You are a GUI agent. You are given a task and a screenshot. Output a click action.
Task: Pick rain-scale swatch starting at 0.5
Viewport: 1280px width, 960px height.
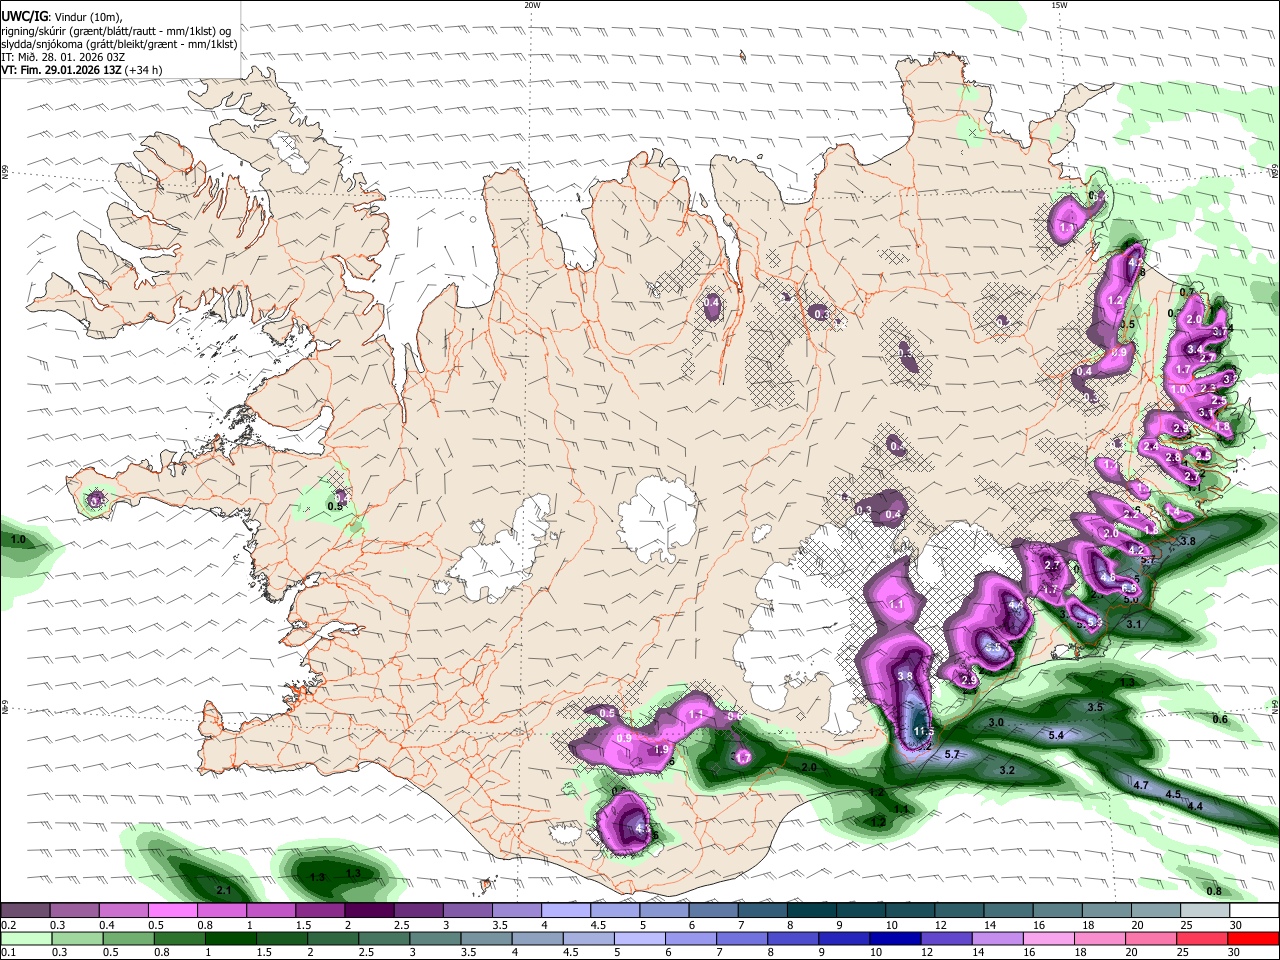click(130, 938)
